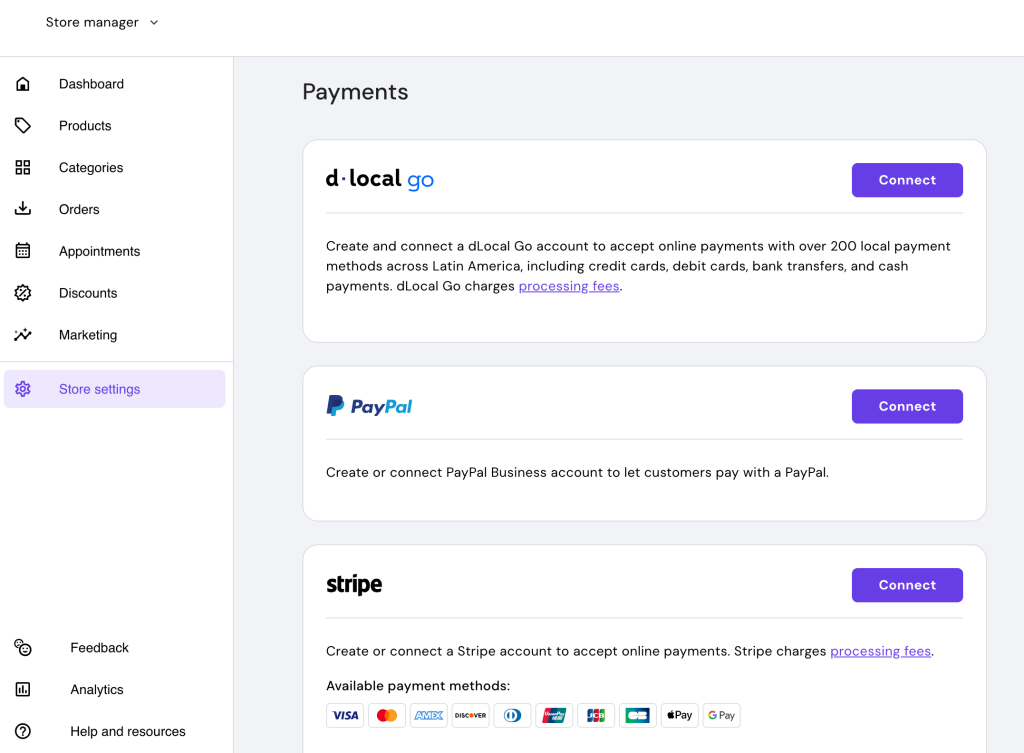Image resolution: width=1024 pixels, height=753 pixels.
Task: Select the Dashboard home icon
Action: point(22,84)
